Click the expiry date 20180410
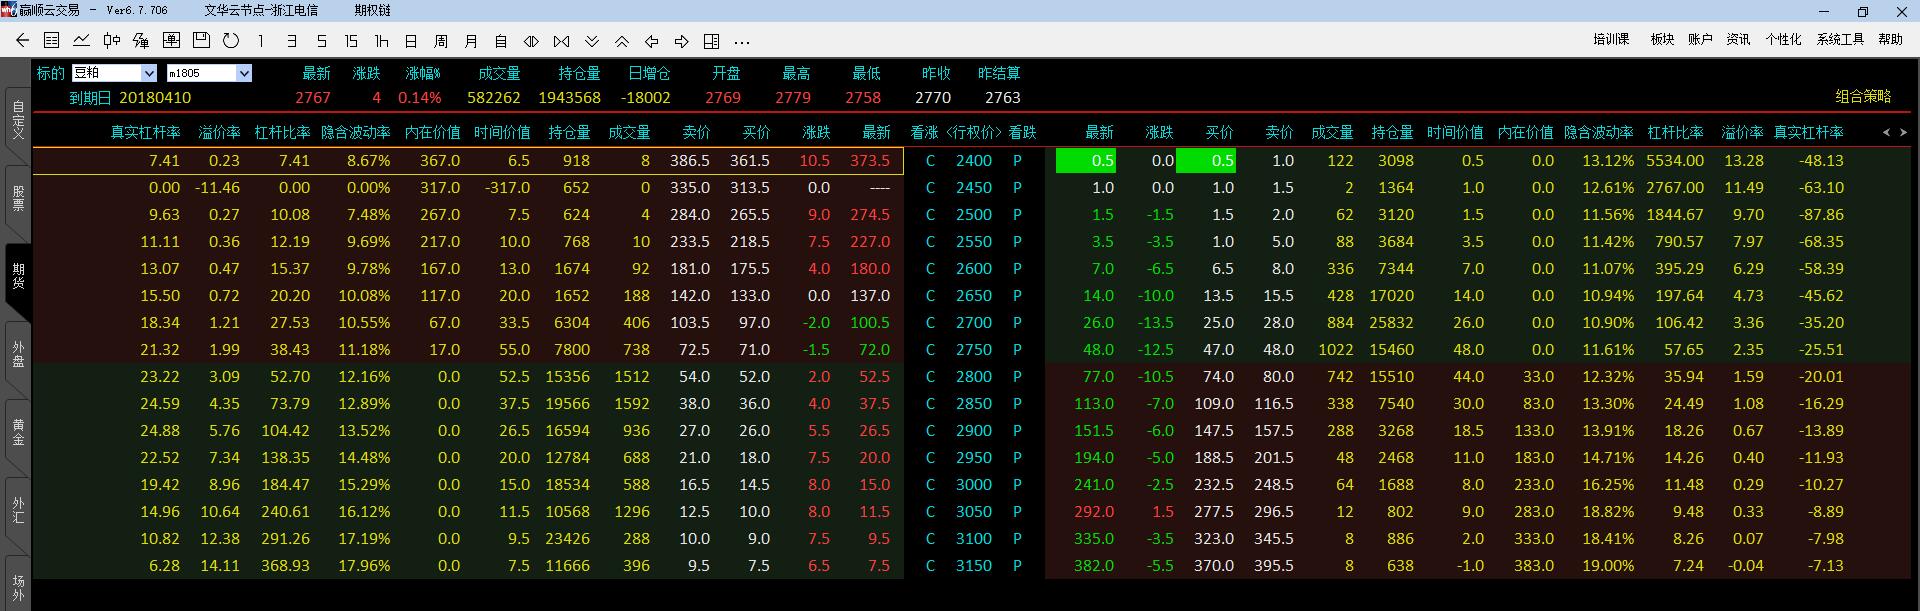The image size is (1920, 611). (155, 97)
